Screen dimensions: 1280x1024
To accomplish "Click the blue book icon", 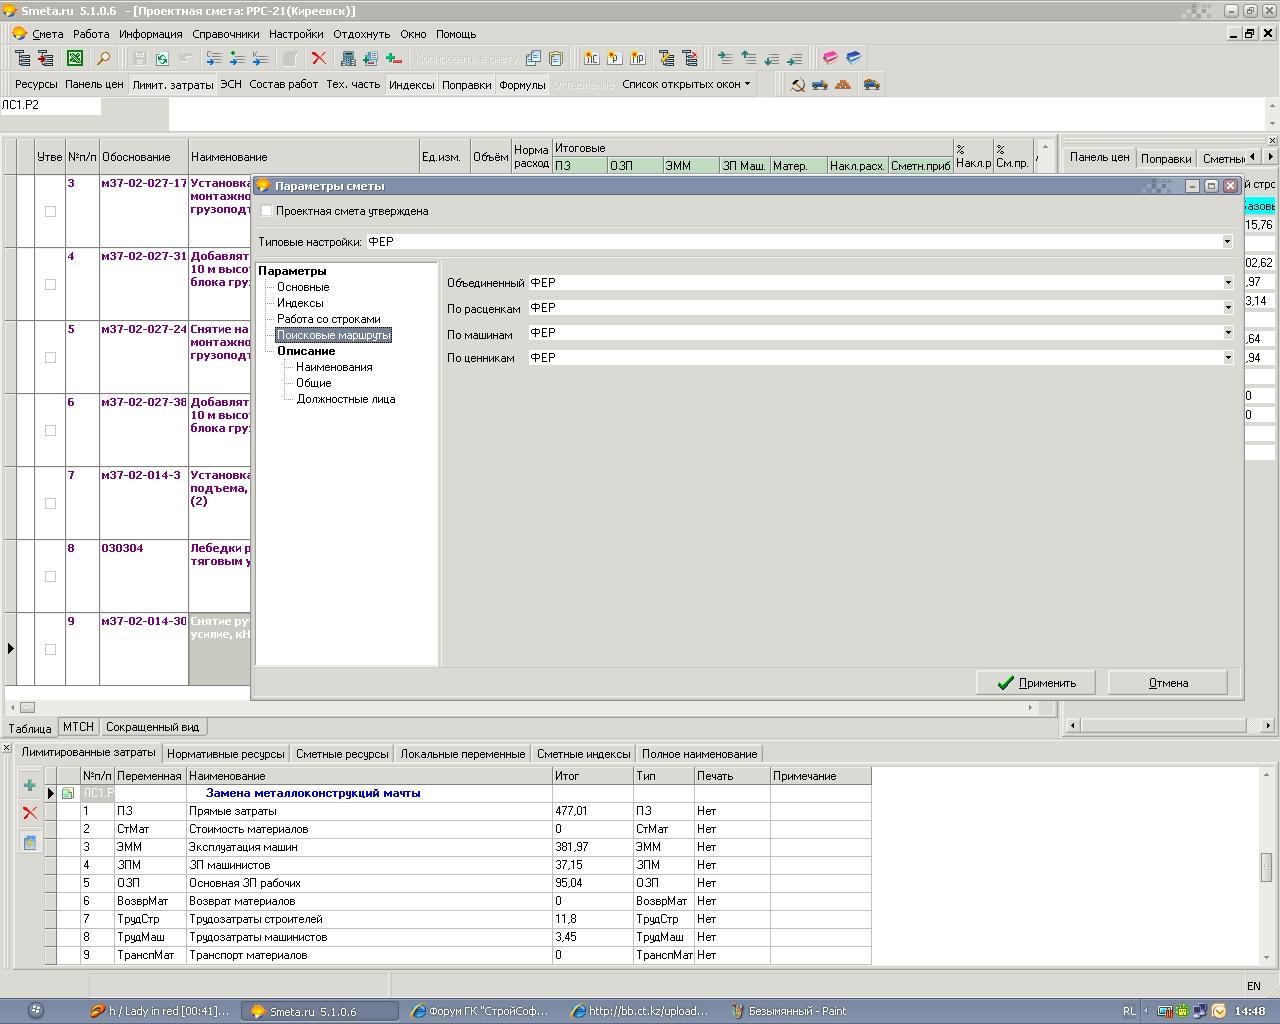I will coord(853,58).
